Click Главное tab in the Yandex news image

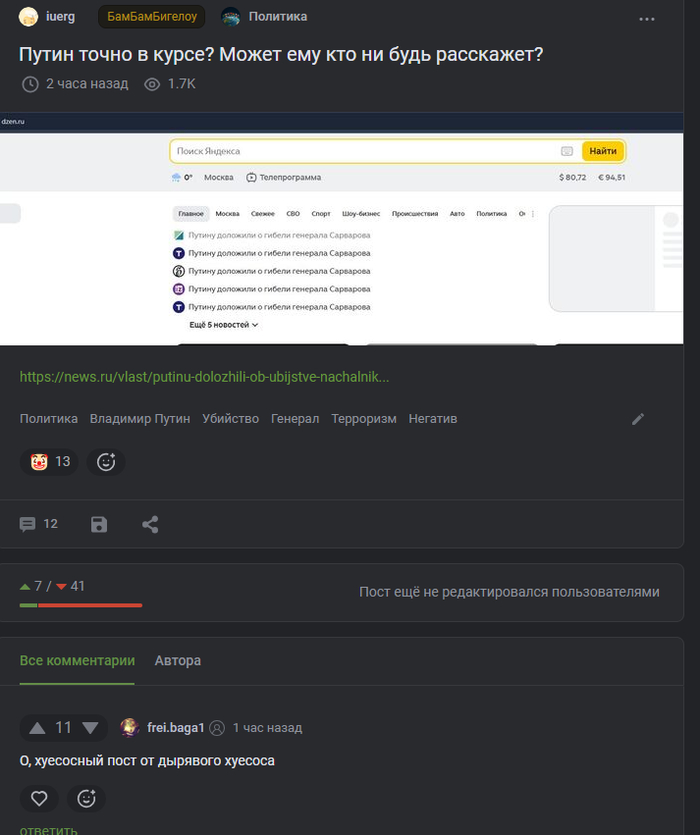[x=191, y=214]
